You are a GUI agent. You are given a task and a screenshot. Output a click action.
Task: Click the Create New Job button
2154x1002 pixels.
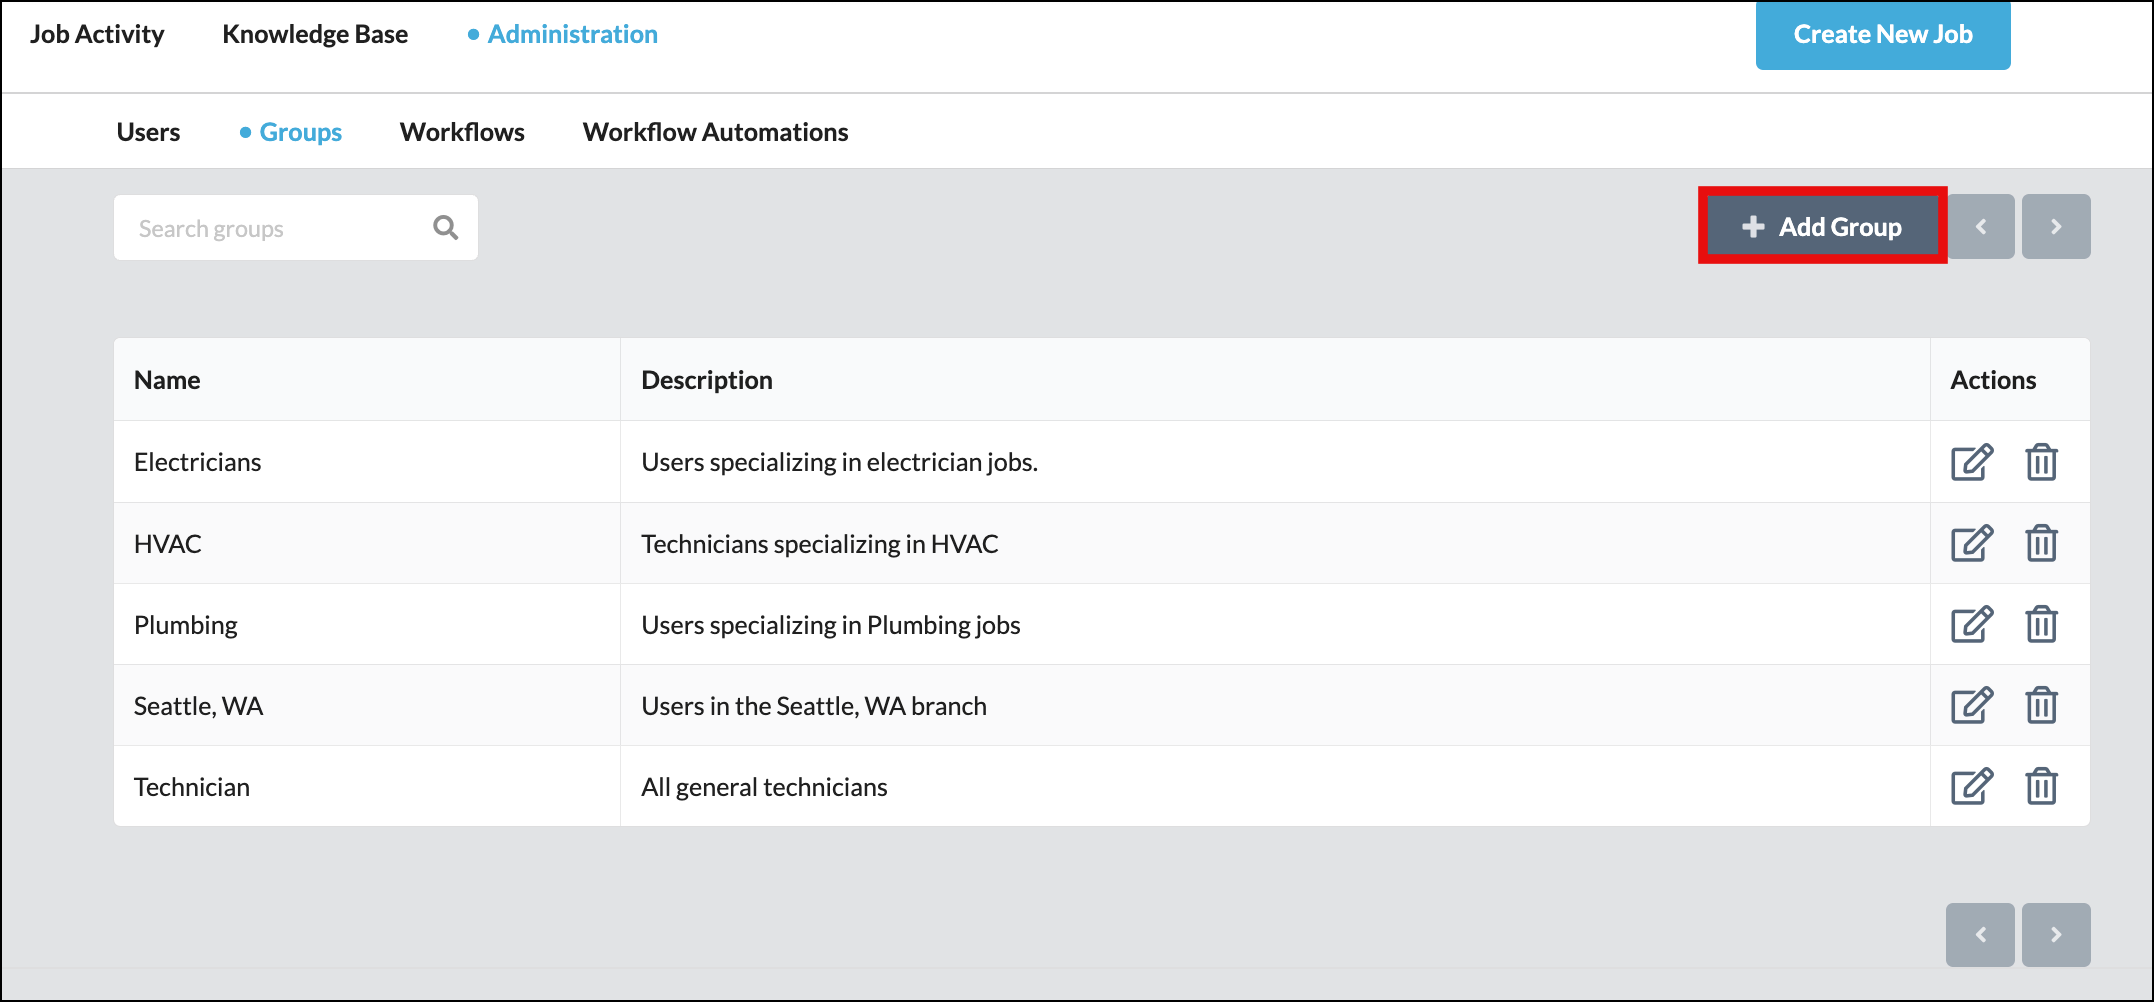(1882, 35)
